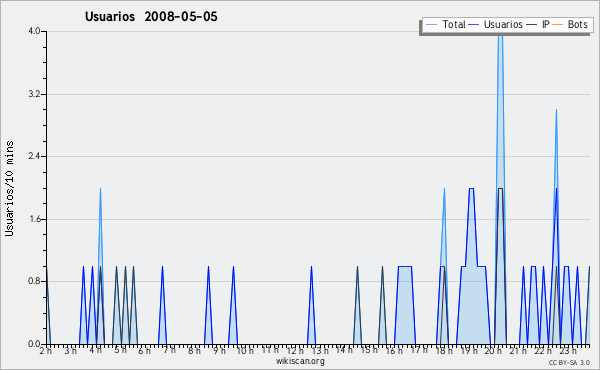Click the orange Bots legend line
Screen dimensions: 600x370
pos(558,24)
